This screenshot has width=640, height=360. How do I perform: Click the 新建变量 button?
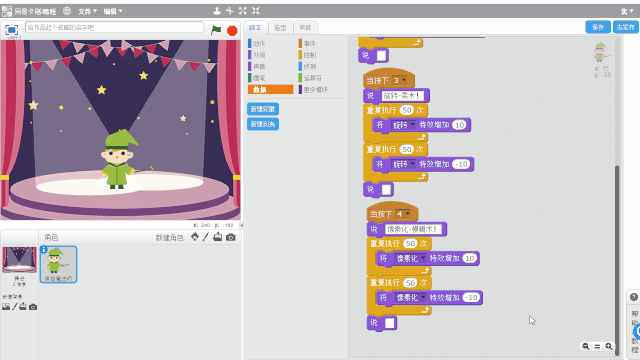263,109
